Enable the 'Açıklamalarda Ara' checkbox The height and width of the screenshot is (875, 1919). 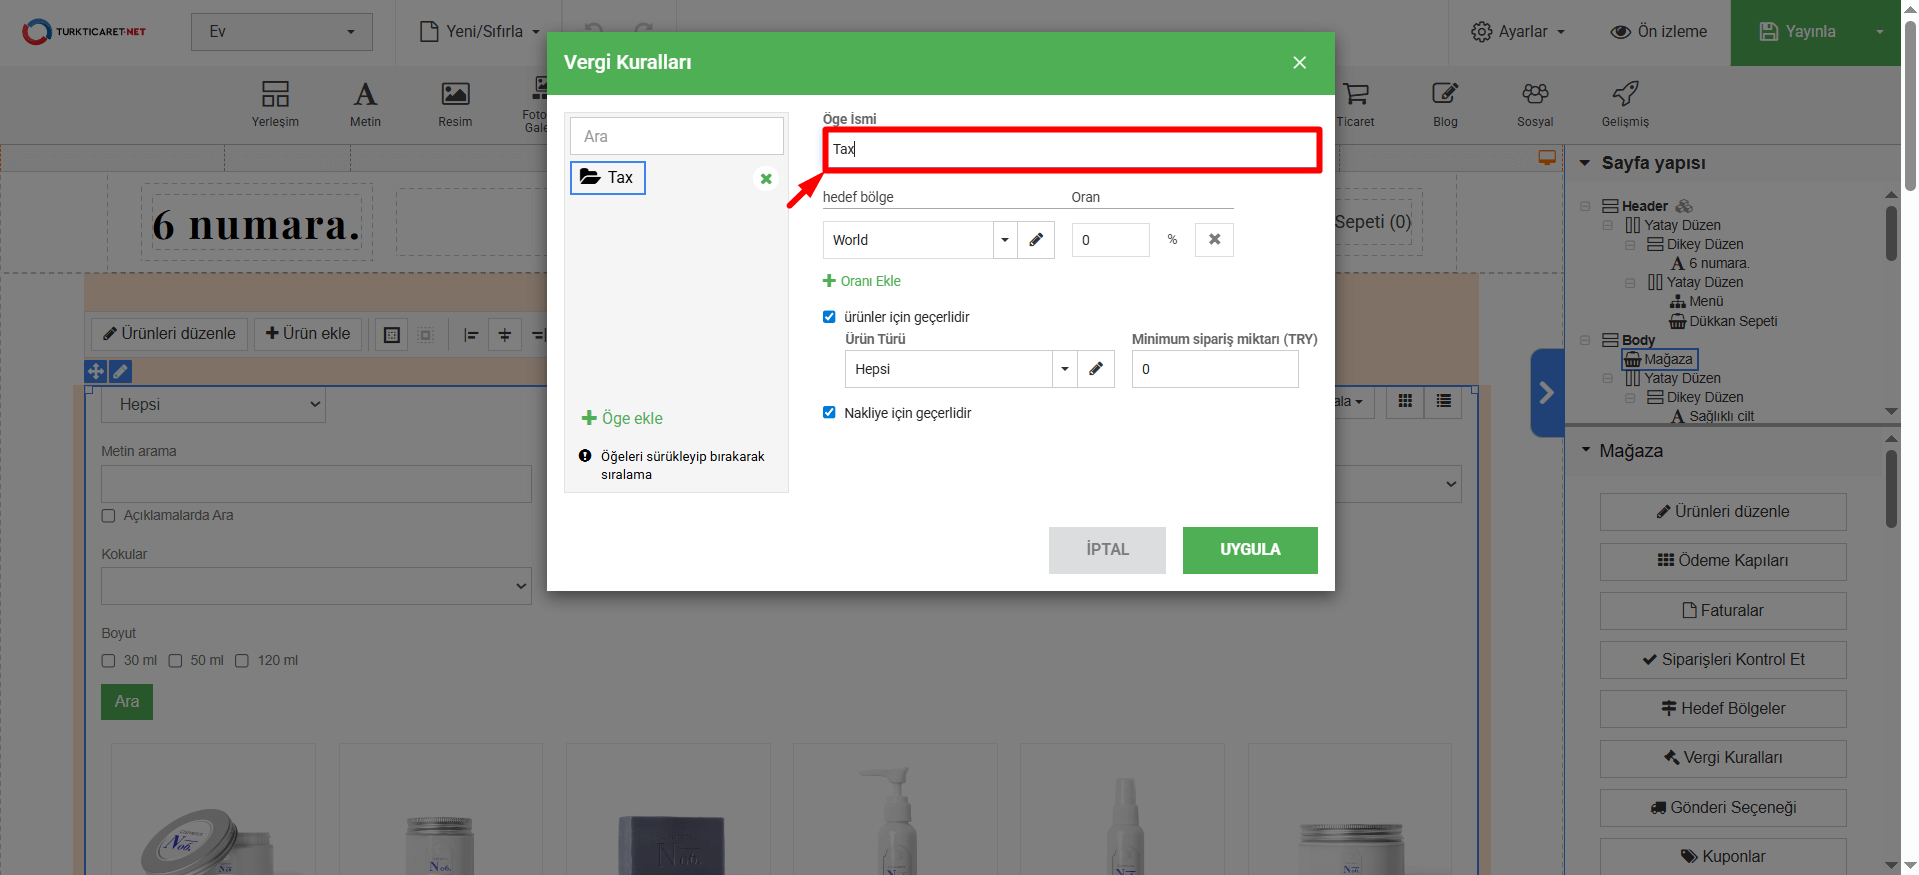point(109,516)
